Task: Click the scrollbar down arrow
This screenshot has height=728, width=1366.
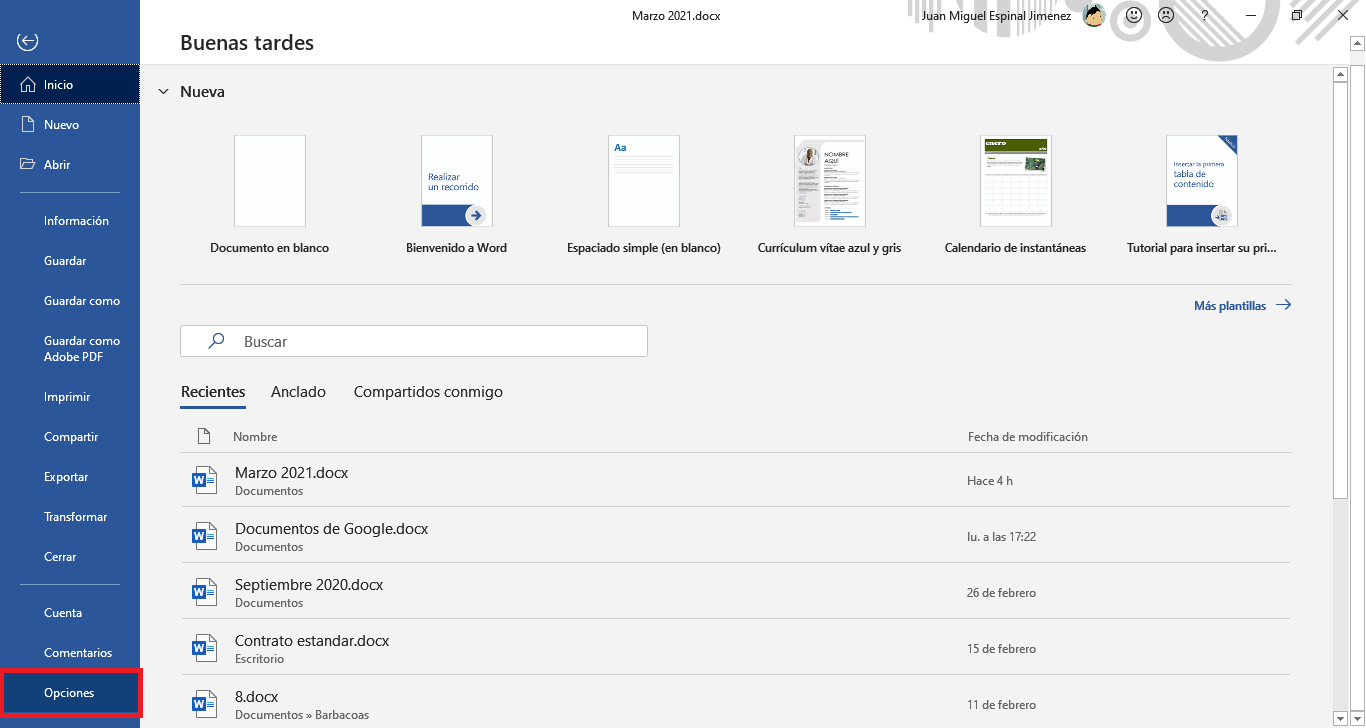Action: point(1341,718)
